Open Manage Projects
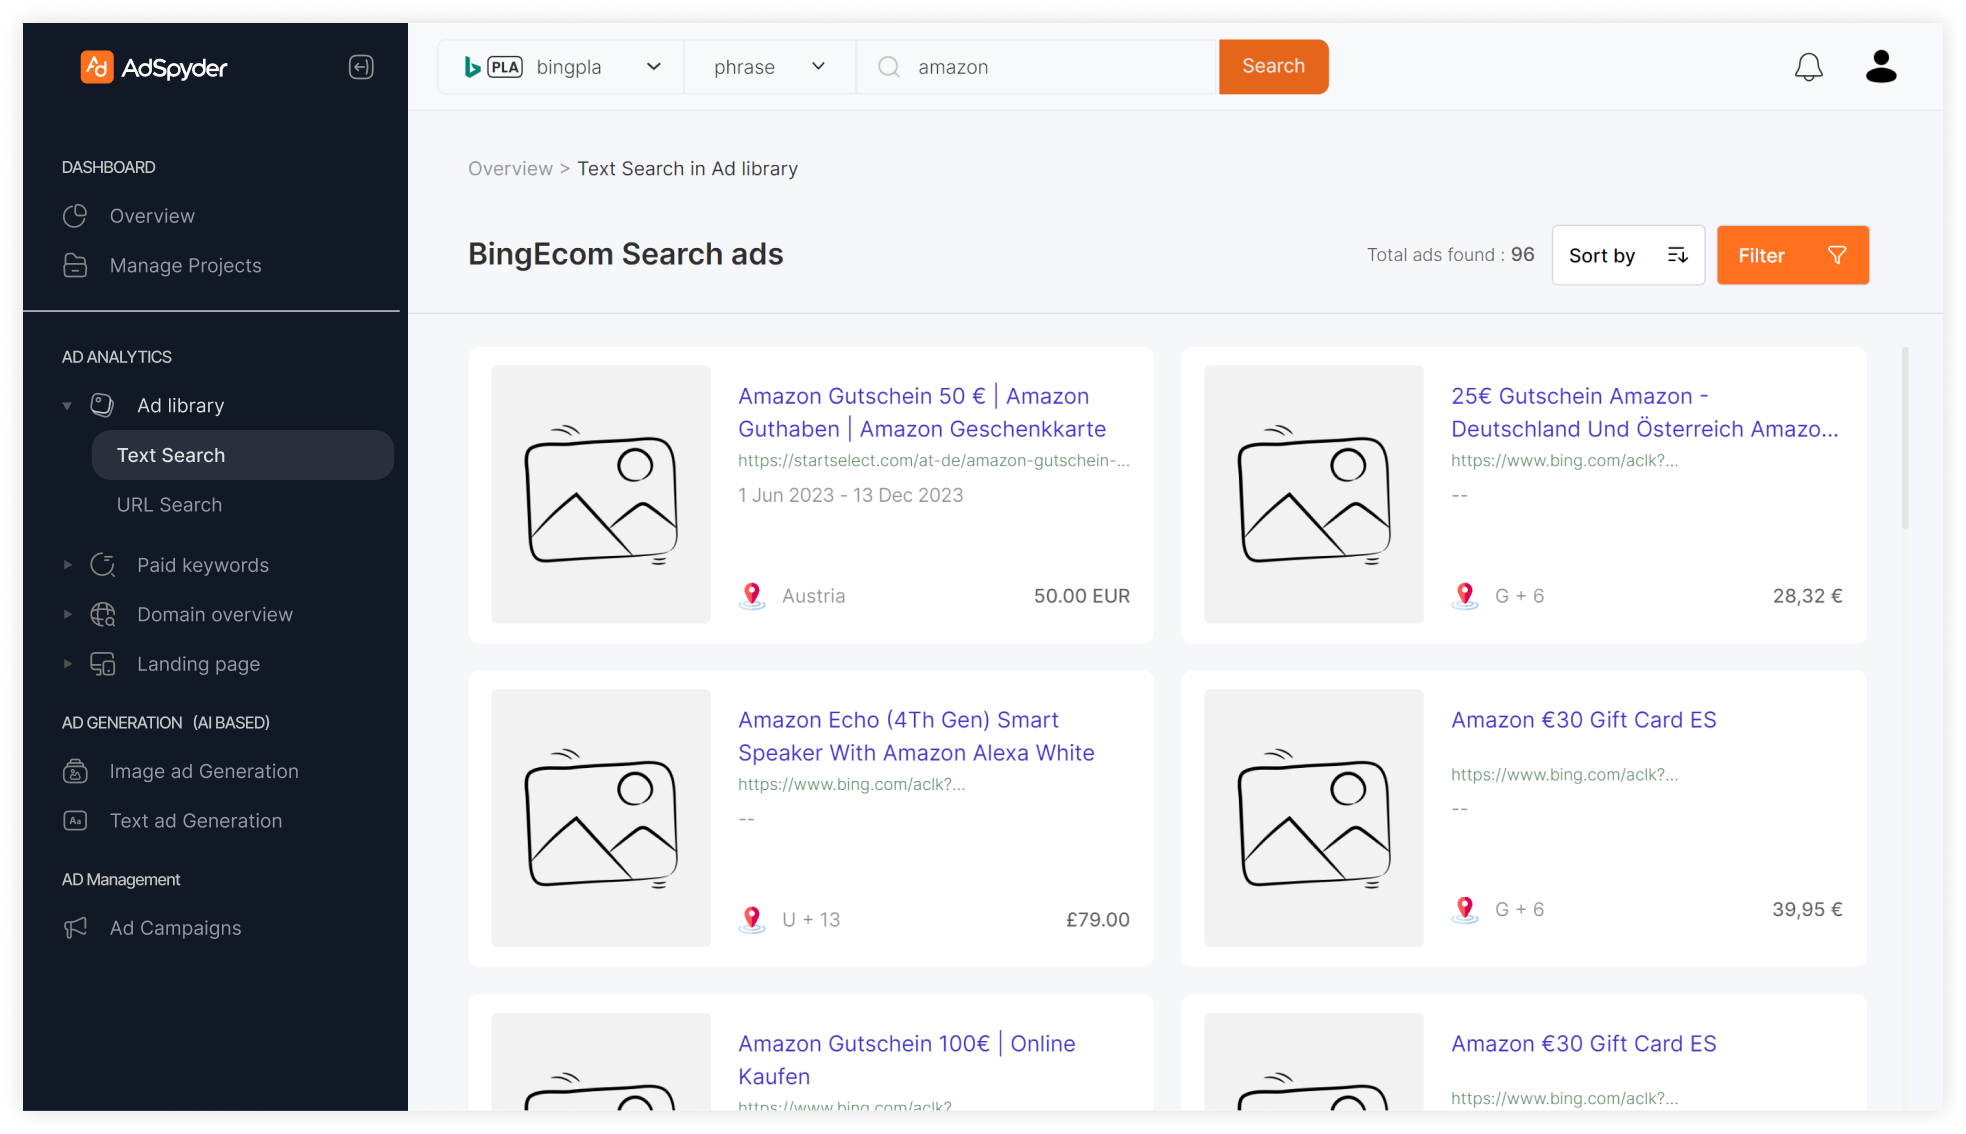Viewport: 1966px width, 1134px height. [x=185, y=265]
